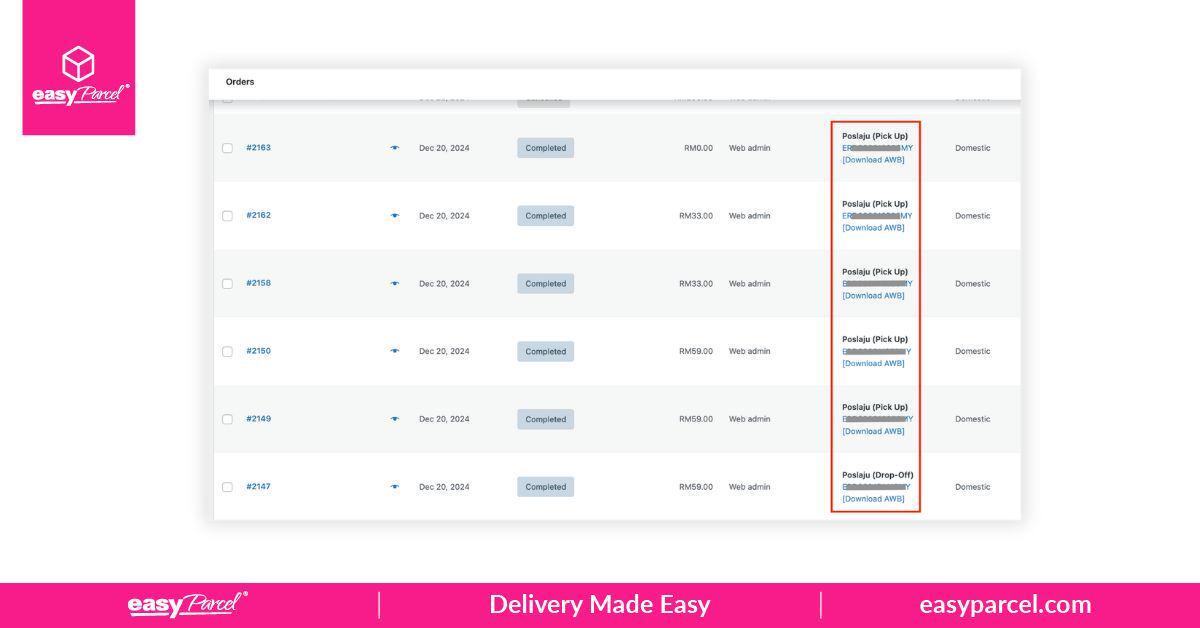Tick the checkbox for order #2163

point(227,148)
